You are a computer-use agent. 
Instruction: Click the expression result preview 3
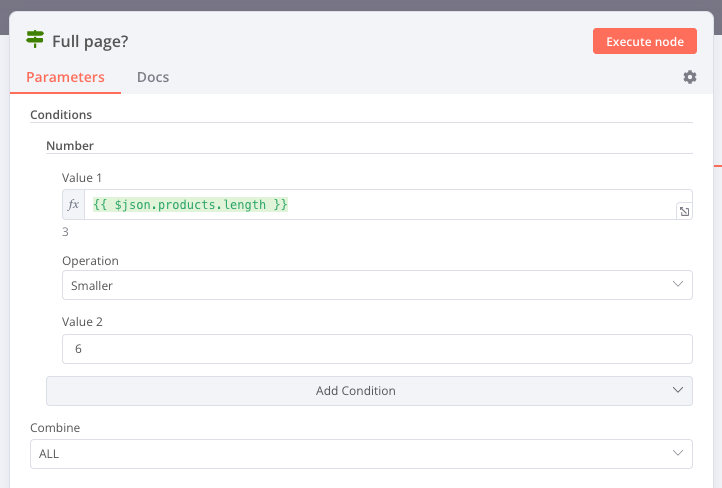click(65, 232)
